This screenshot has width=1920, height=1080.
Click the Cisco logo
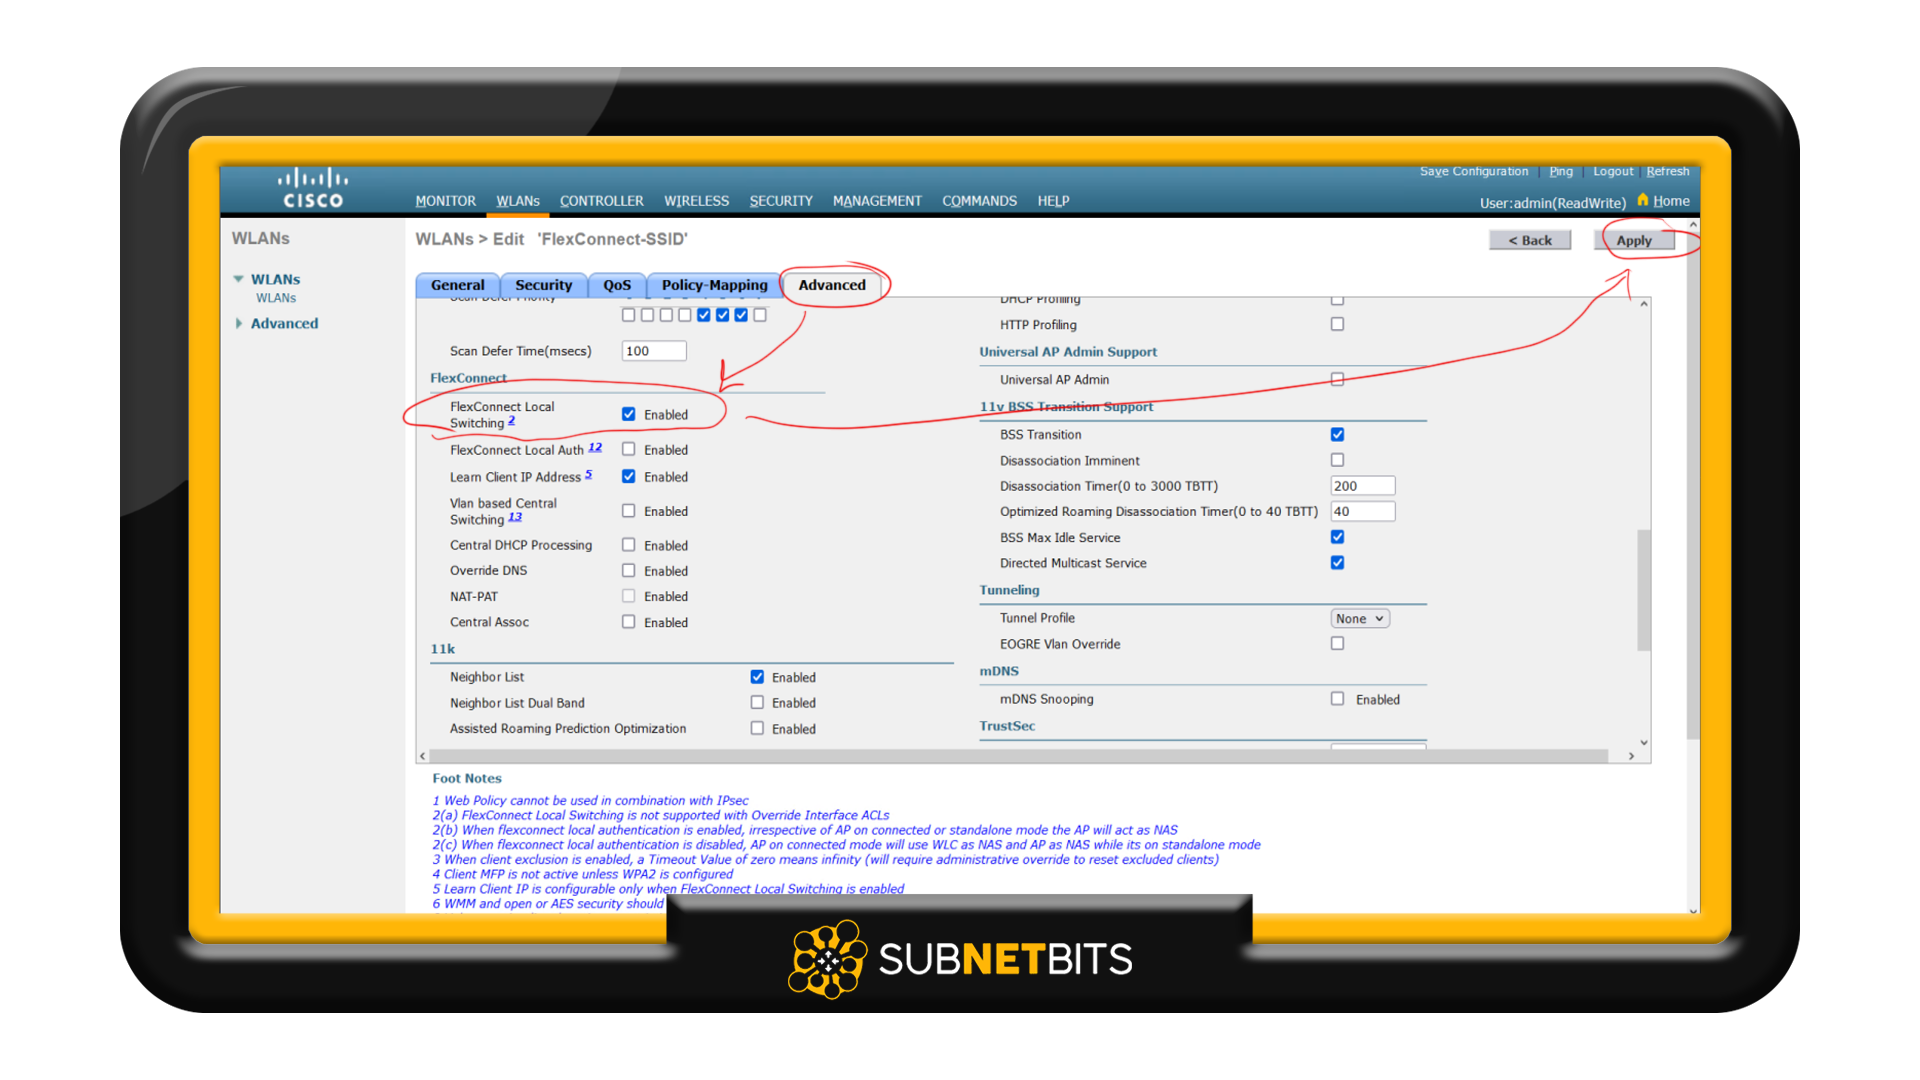[x=313, y=188]
